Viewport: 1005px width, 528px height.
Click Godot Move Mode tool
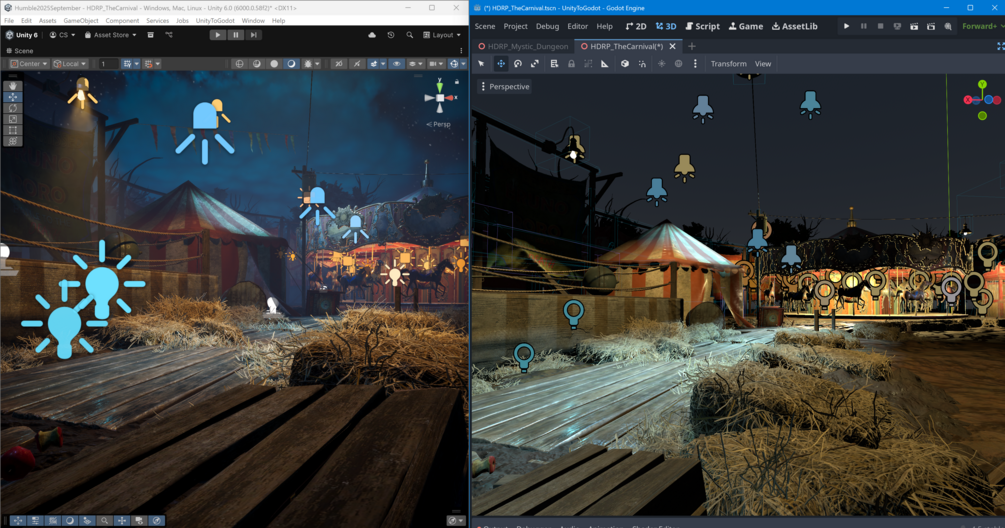click(x=501, y=64)
